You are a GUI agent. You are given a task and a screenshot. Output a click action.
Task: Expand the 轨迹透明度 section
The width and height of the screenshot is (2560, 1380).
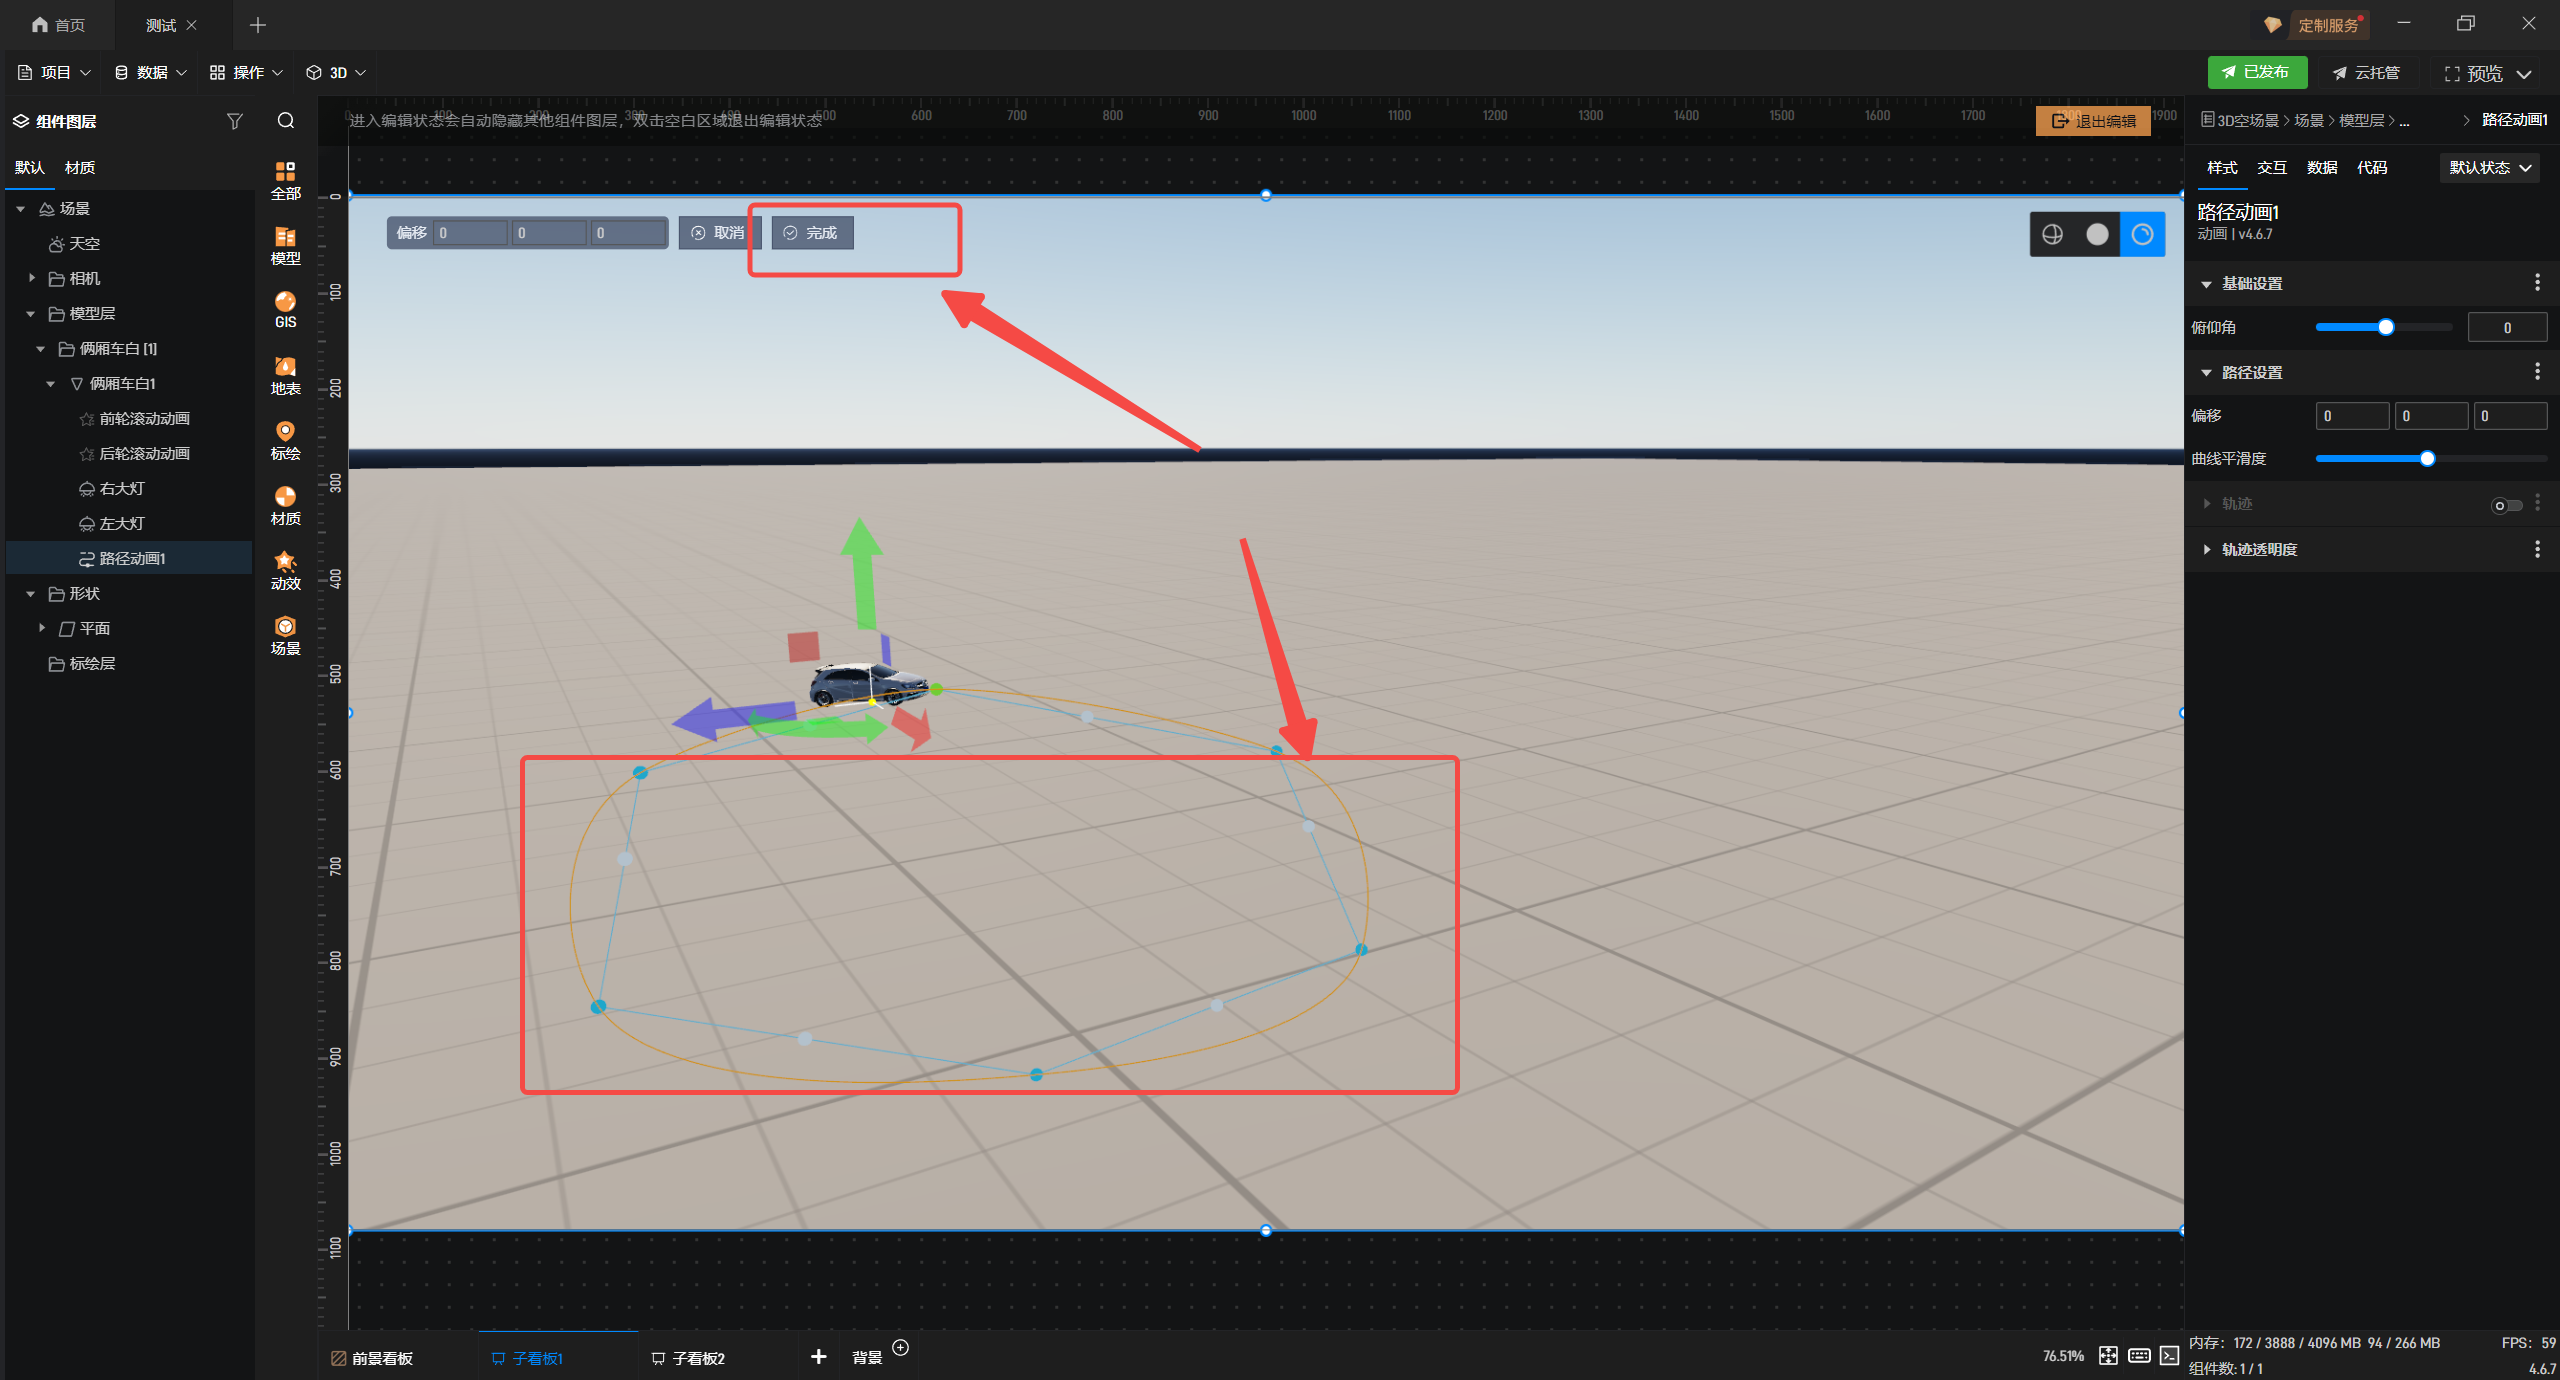click(x=2207, y=549)
